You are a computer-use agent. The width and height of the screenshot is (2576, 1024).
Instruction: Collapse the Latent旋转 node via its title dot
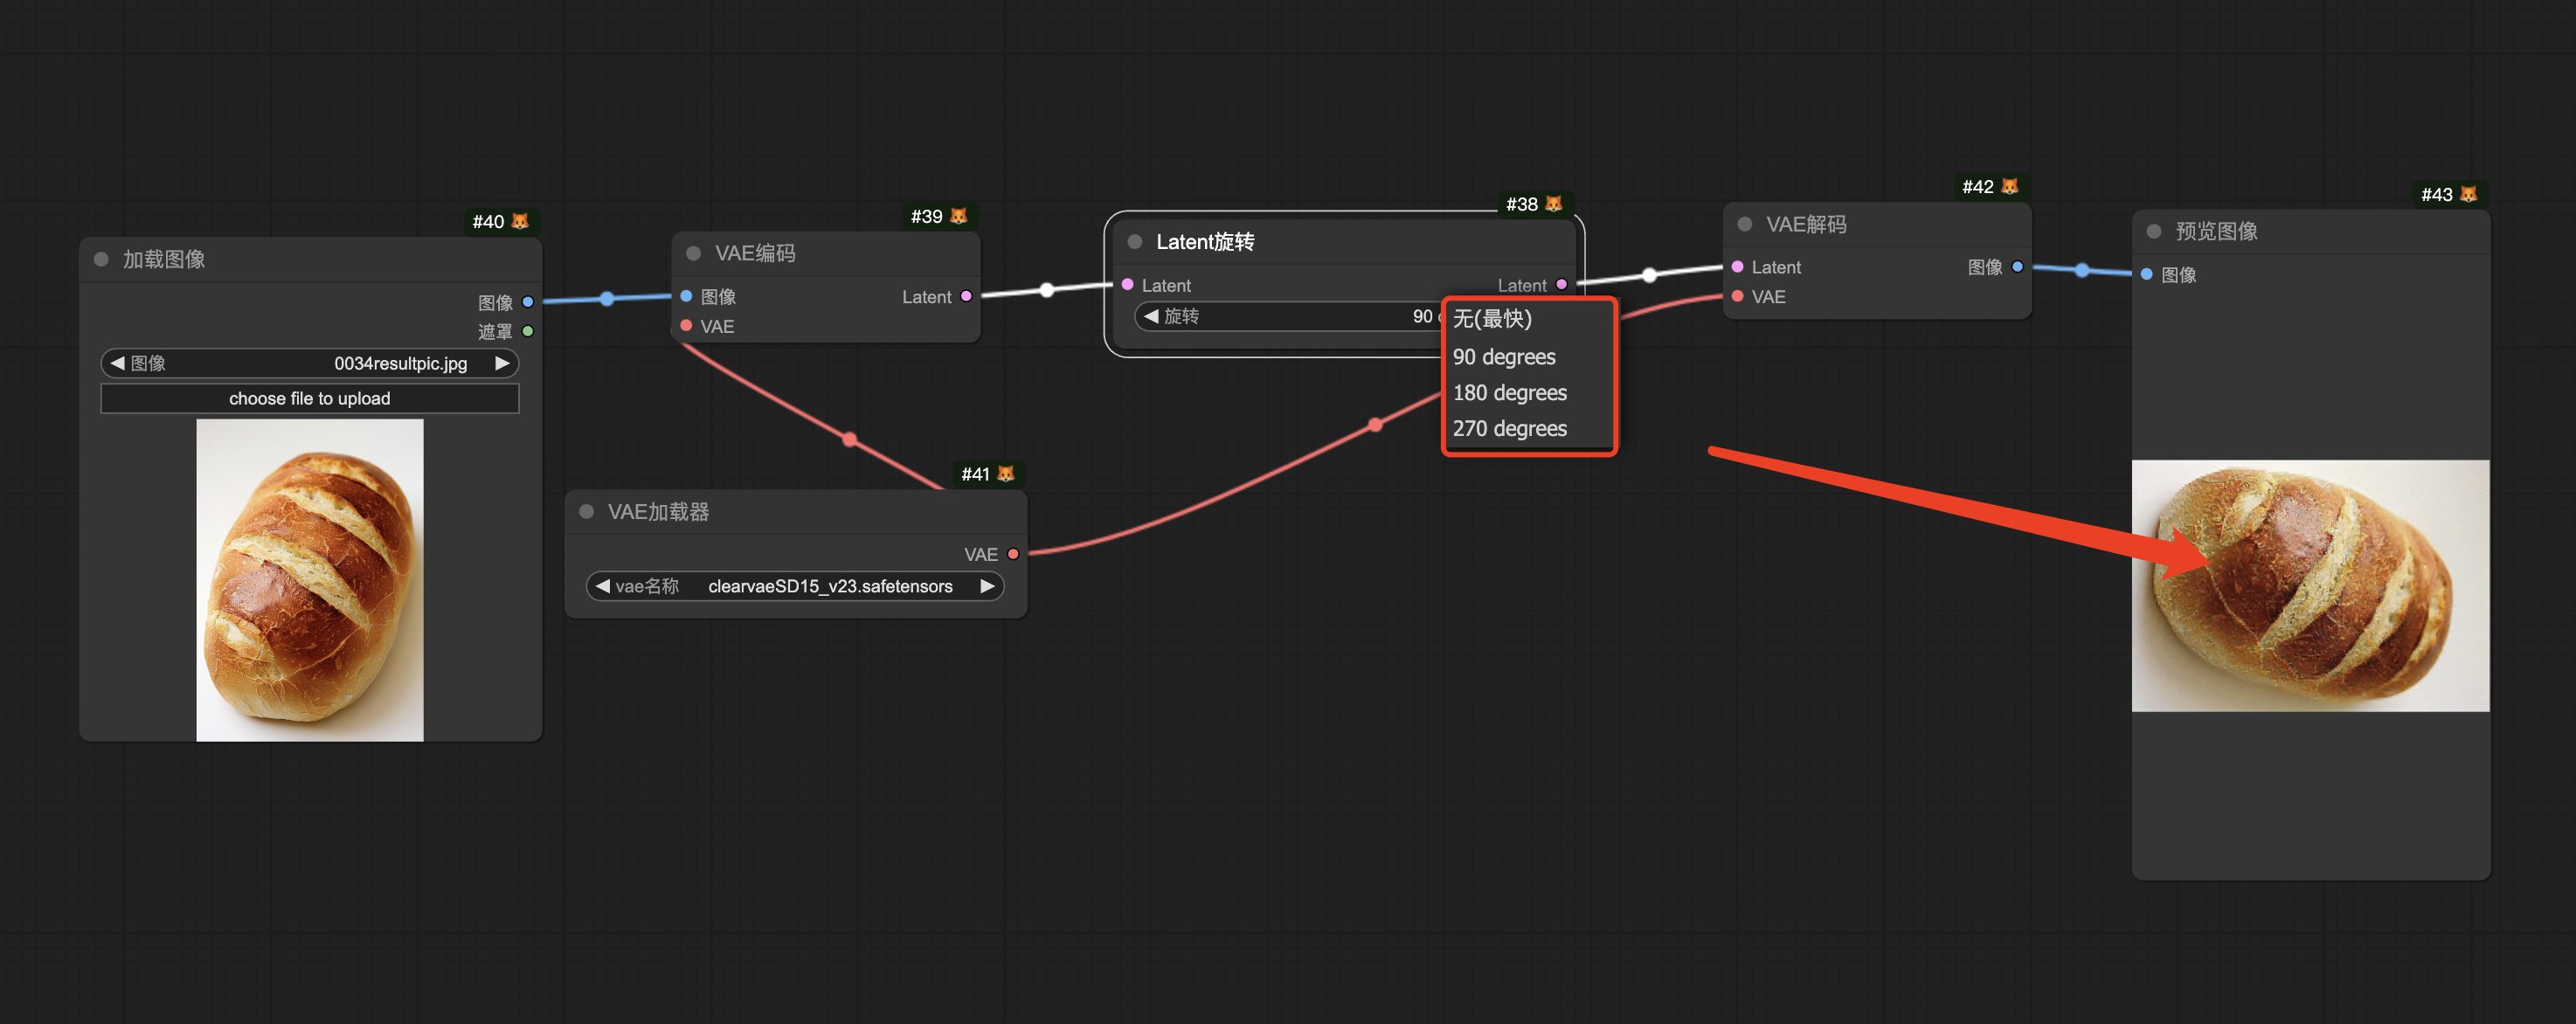(x=1134, y=241)
